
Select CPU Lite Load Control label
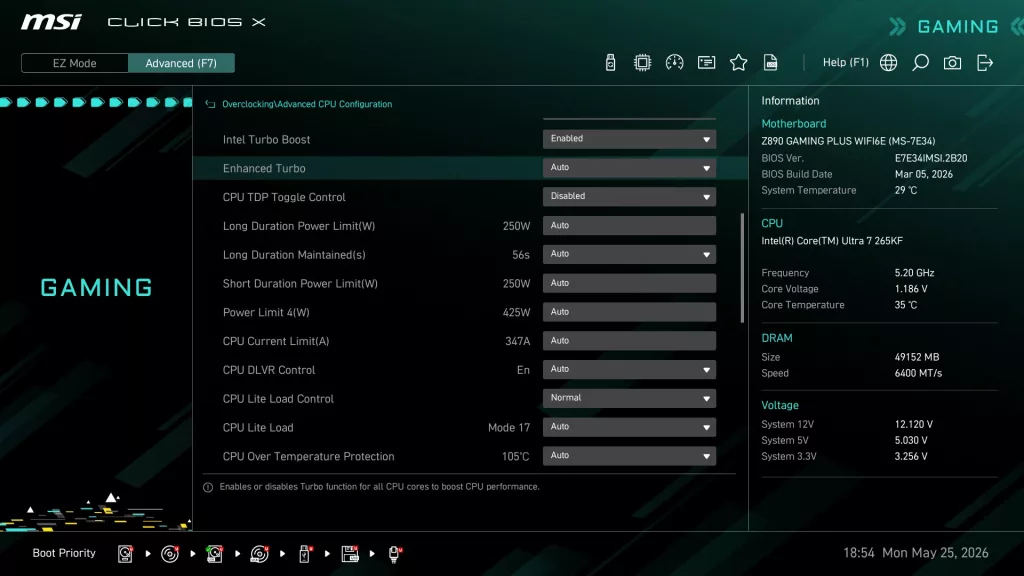[278, 399]
